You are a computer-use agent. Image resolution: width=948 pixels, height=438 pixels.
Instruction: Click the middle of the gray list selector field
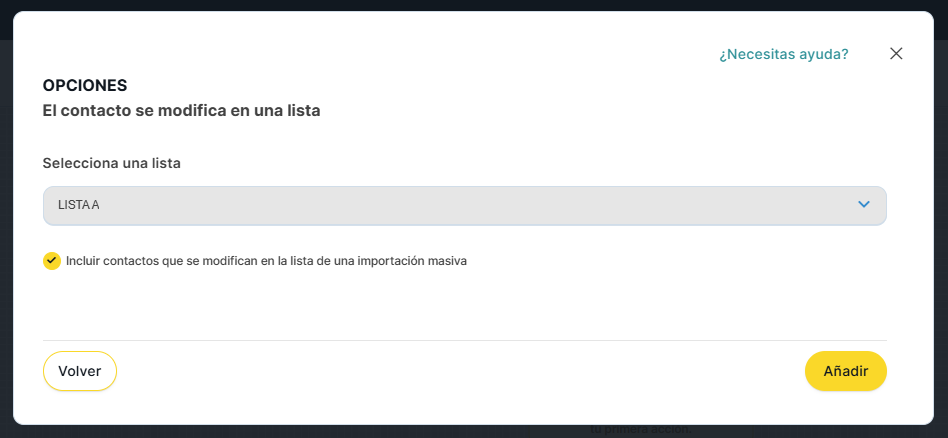click(x=464, y=205)
